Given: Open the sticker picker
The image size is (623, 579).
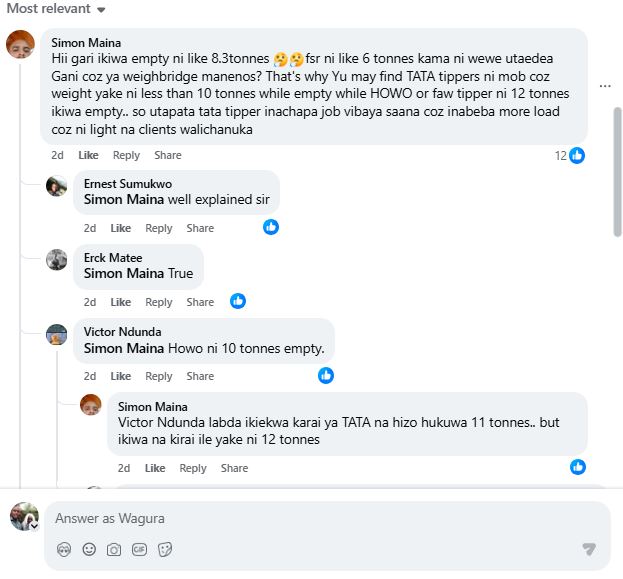Looking at the screenshot, I should (165, 549).
